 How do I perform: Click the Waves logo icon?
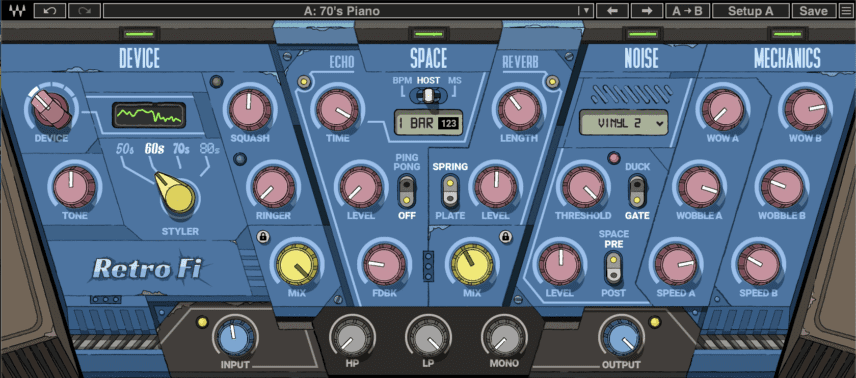[17, 10]
